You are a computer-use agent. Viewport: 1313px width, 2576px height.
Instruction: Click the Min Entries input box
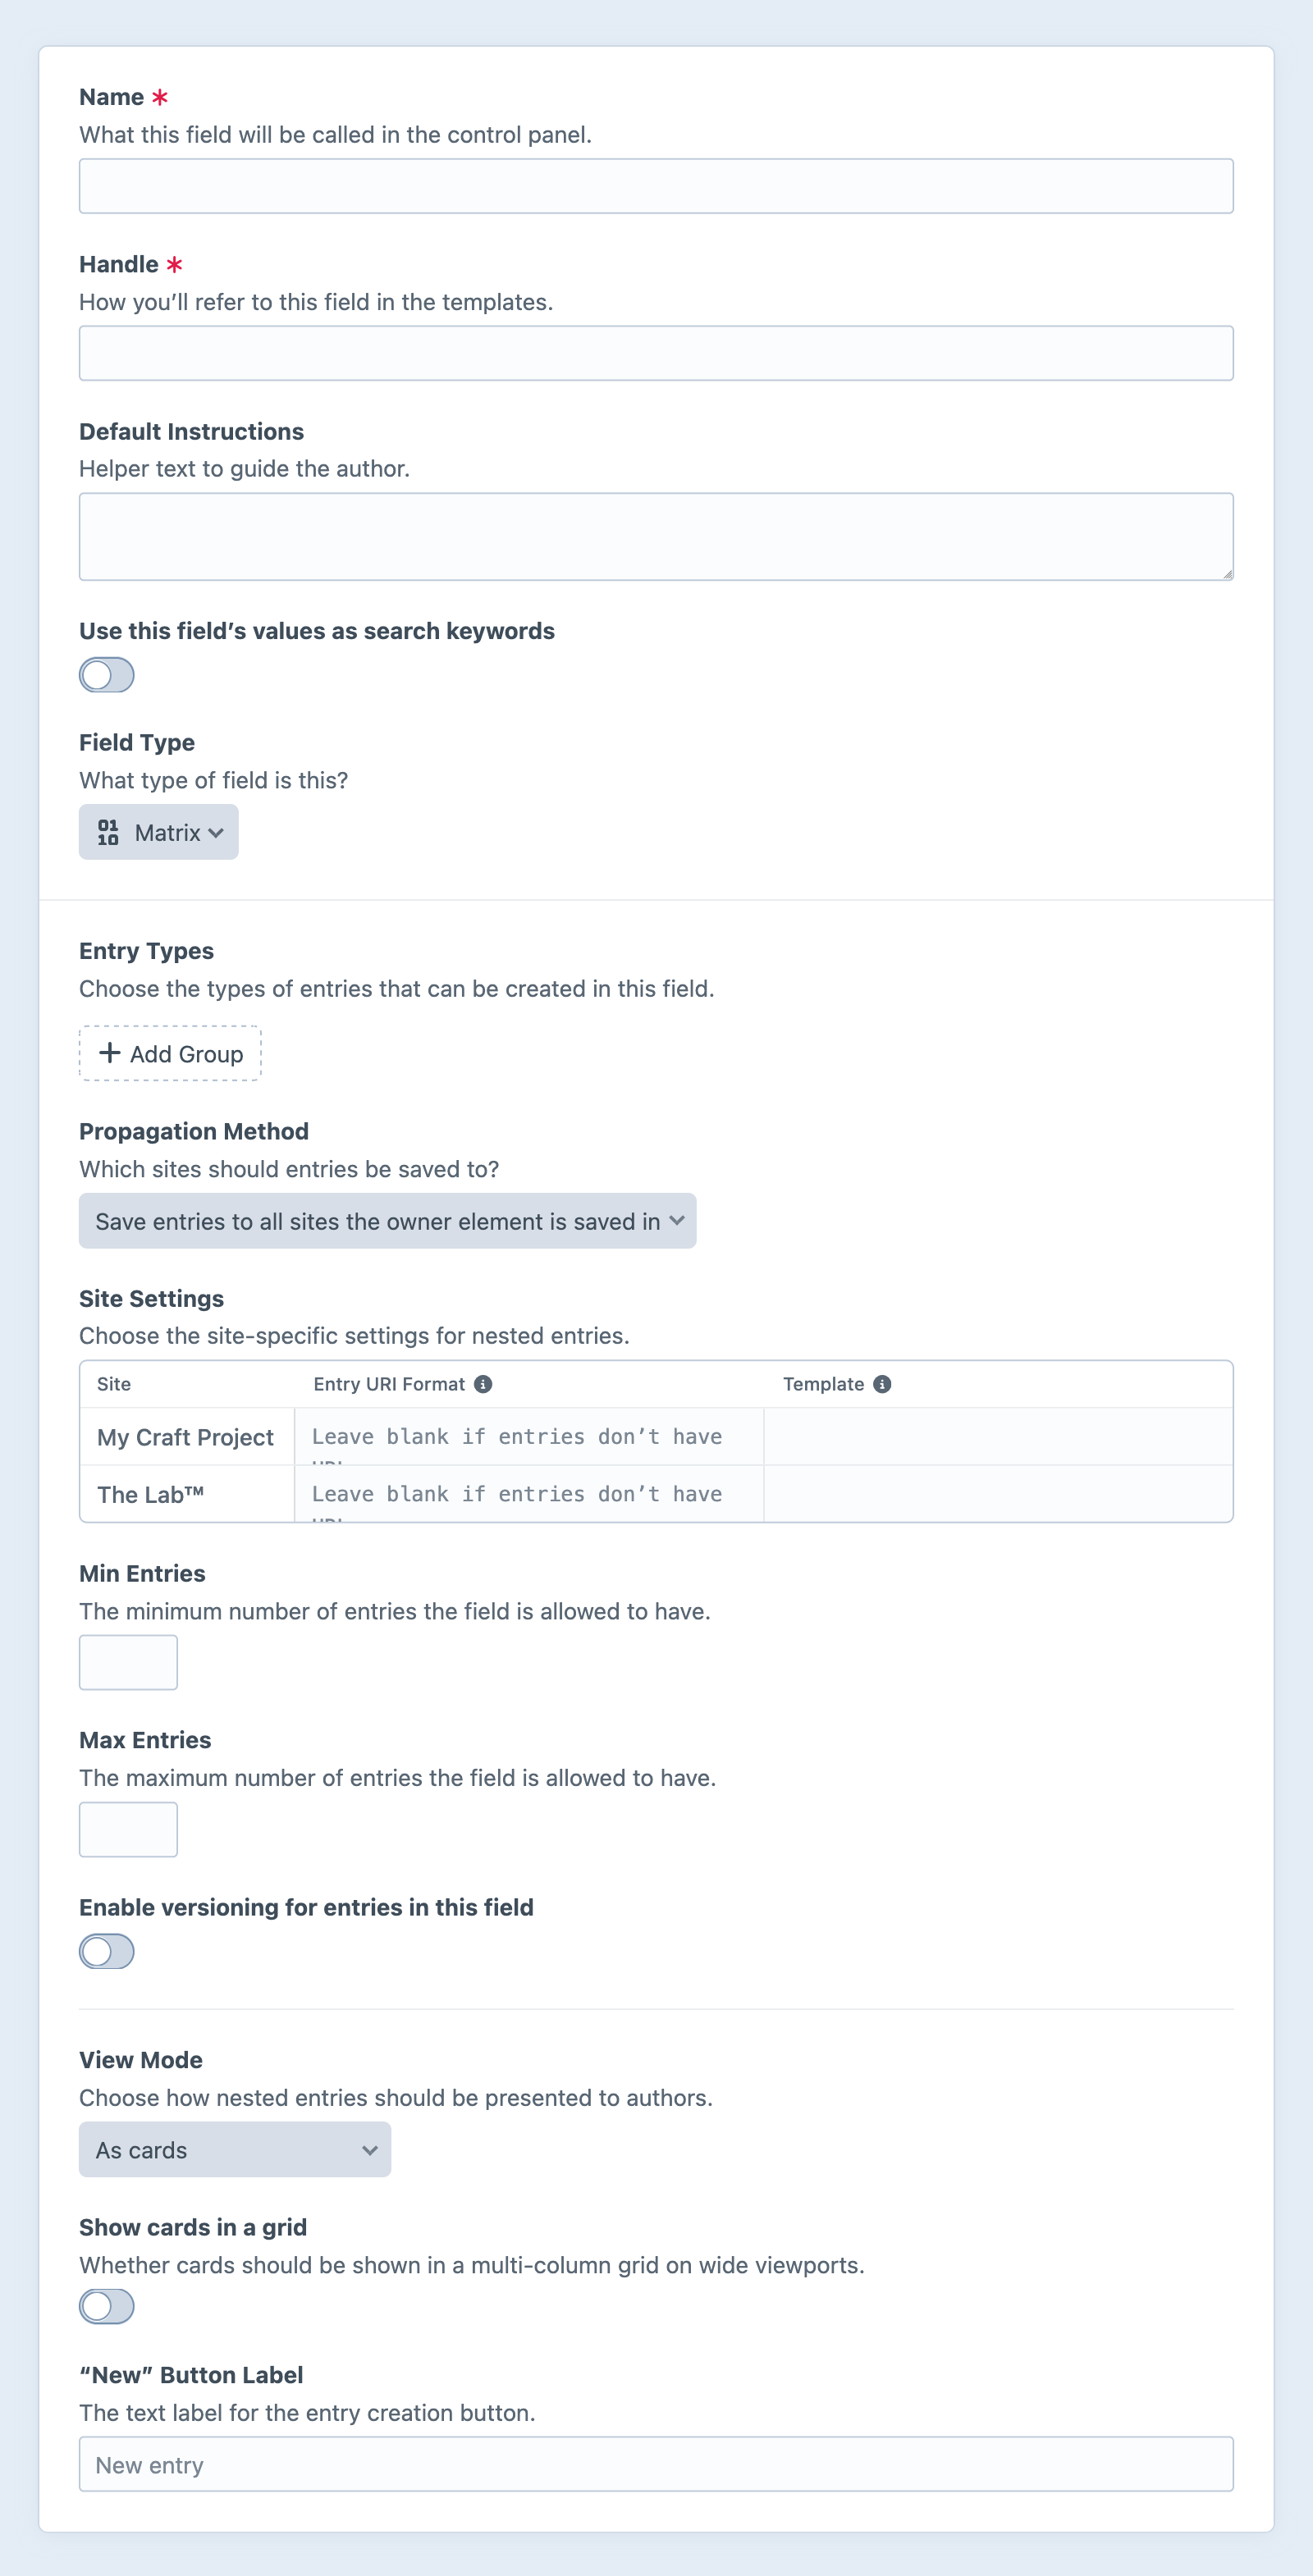click(x=128, y=1662)
